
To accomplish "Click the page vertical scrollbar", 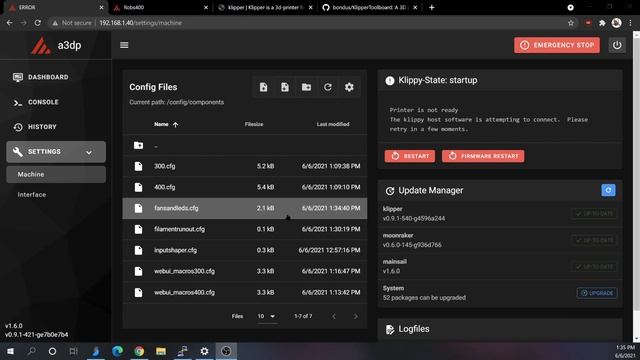I will [x=636, y=171].
